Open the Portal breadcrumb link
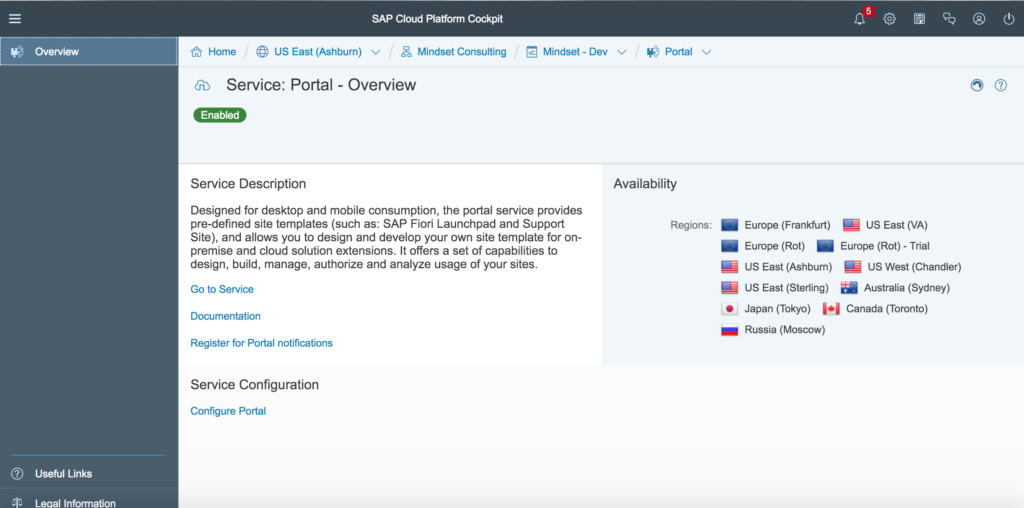This screenshot has height=508, width=1024. pos(679,52)
